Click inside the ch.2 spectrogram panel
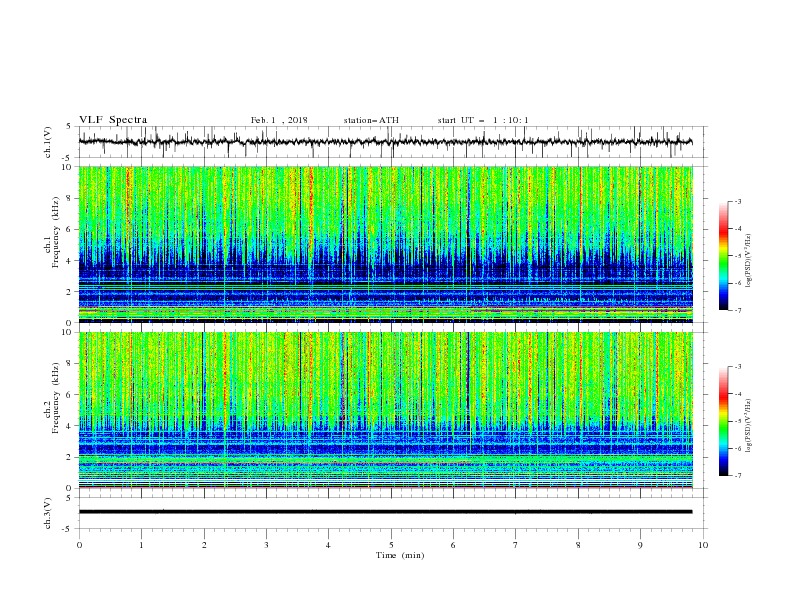The image size is (792, 612). pos(385,410)
